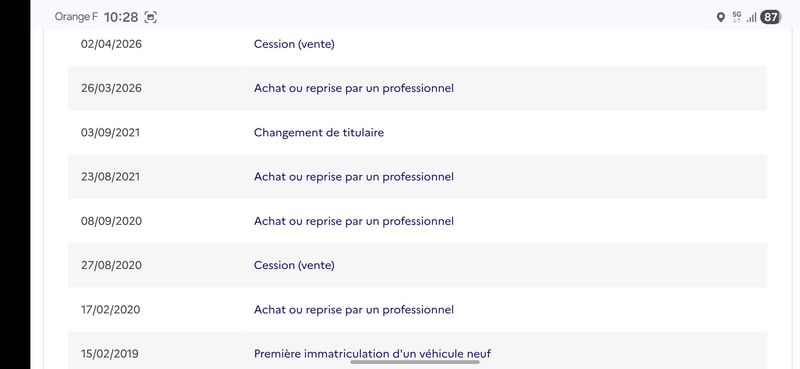The height and width of the screenshot is (369, 800).
Task: Select the 08/09/2020 Achat ou reprise entry
Action: [x=417, y=221]
